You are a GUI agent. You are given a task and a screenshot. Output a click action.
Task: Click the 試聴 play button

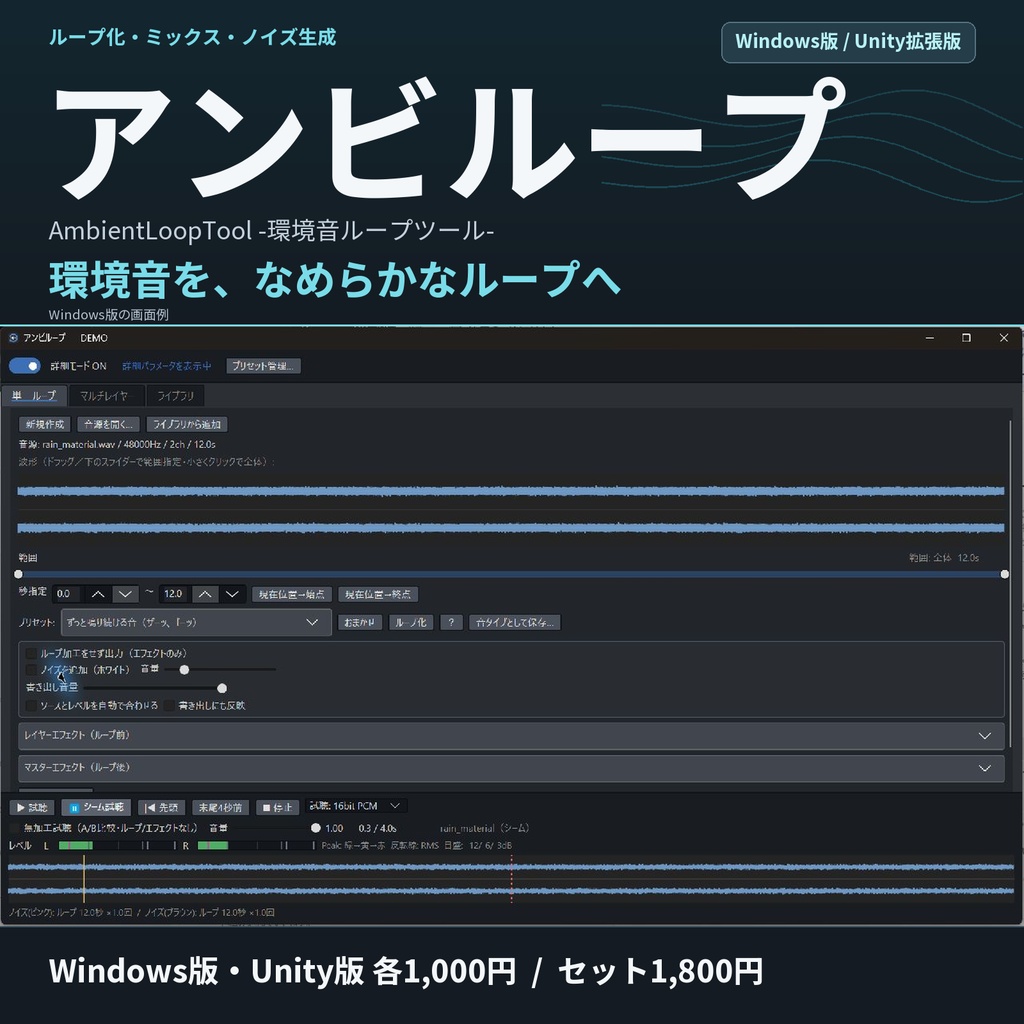coord(32,808)
